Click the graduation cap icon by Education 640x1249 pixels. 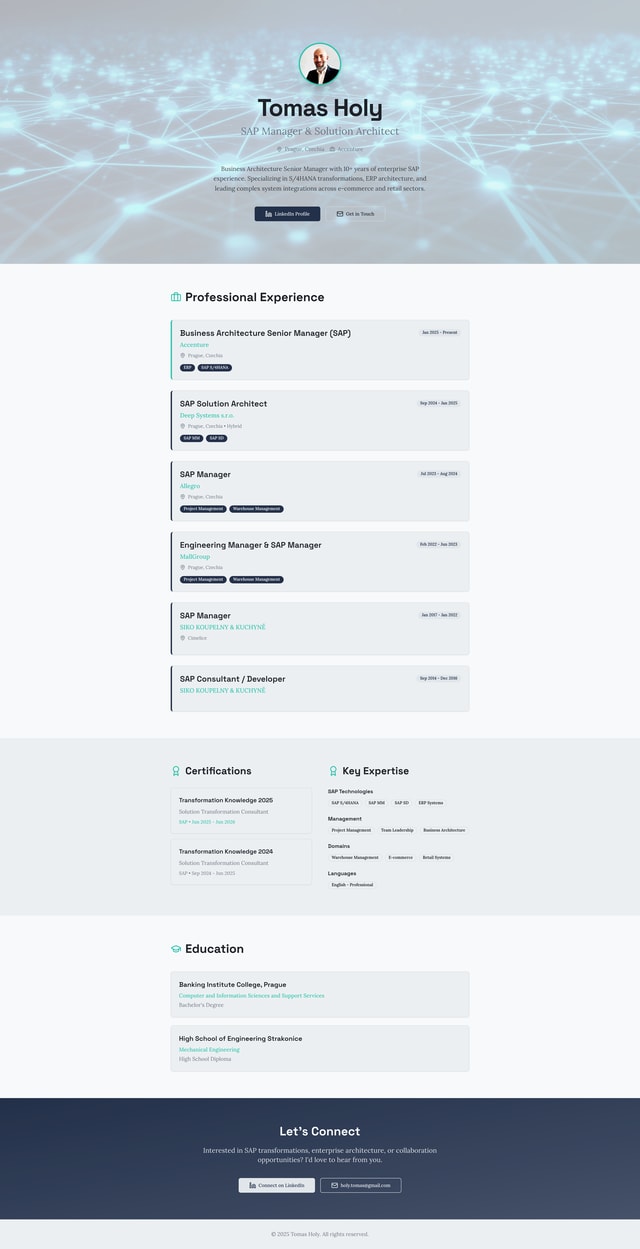point(176,949)
